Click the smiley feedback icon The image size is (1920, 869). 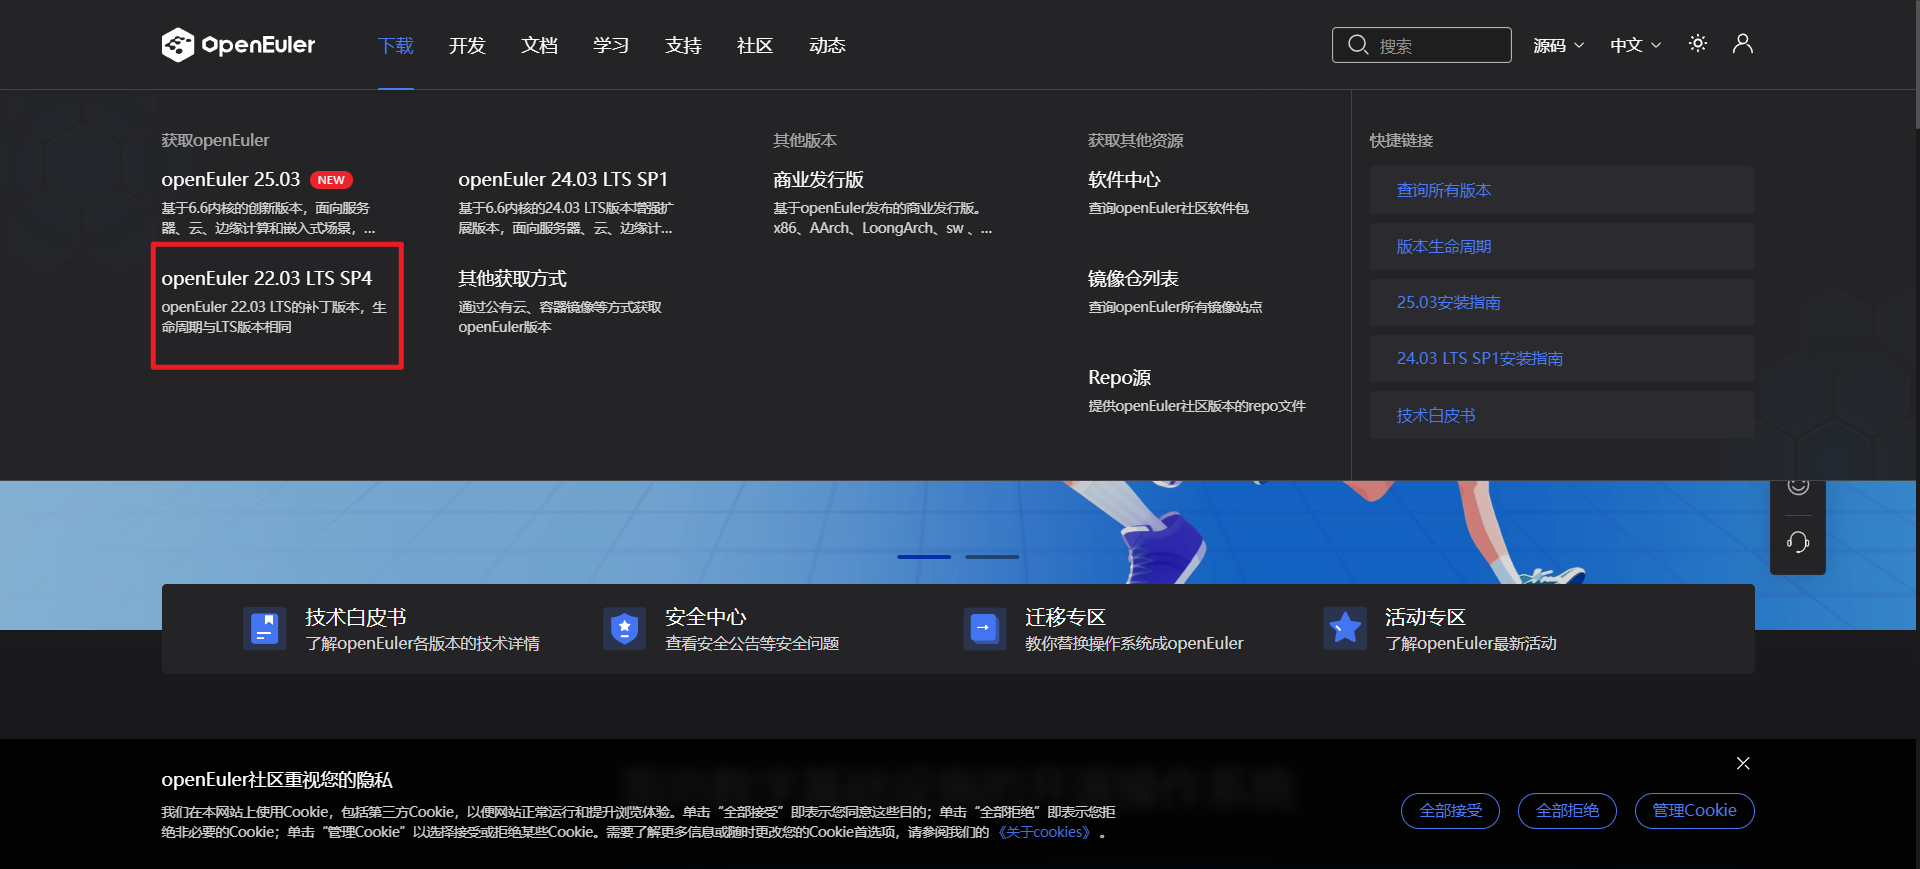[1798, 487]
